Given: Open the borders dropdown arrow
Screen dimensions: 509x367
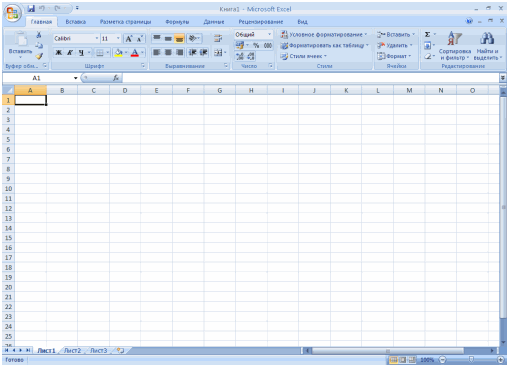Looking at the screenshot, I should (107, 53).
